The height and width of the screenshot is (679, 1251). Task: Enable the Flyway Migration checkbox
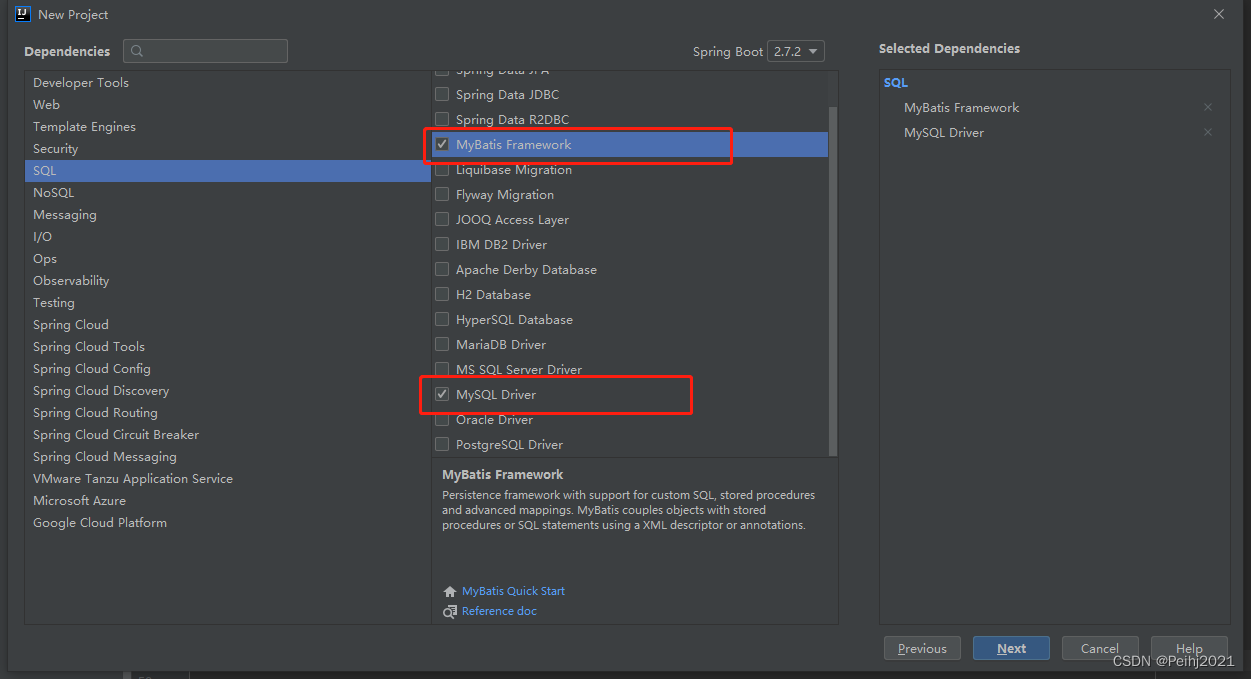coord(442,194)
